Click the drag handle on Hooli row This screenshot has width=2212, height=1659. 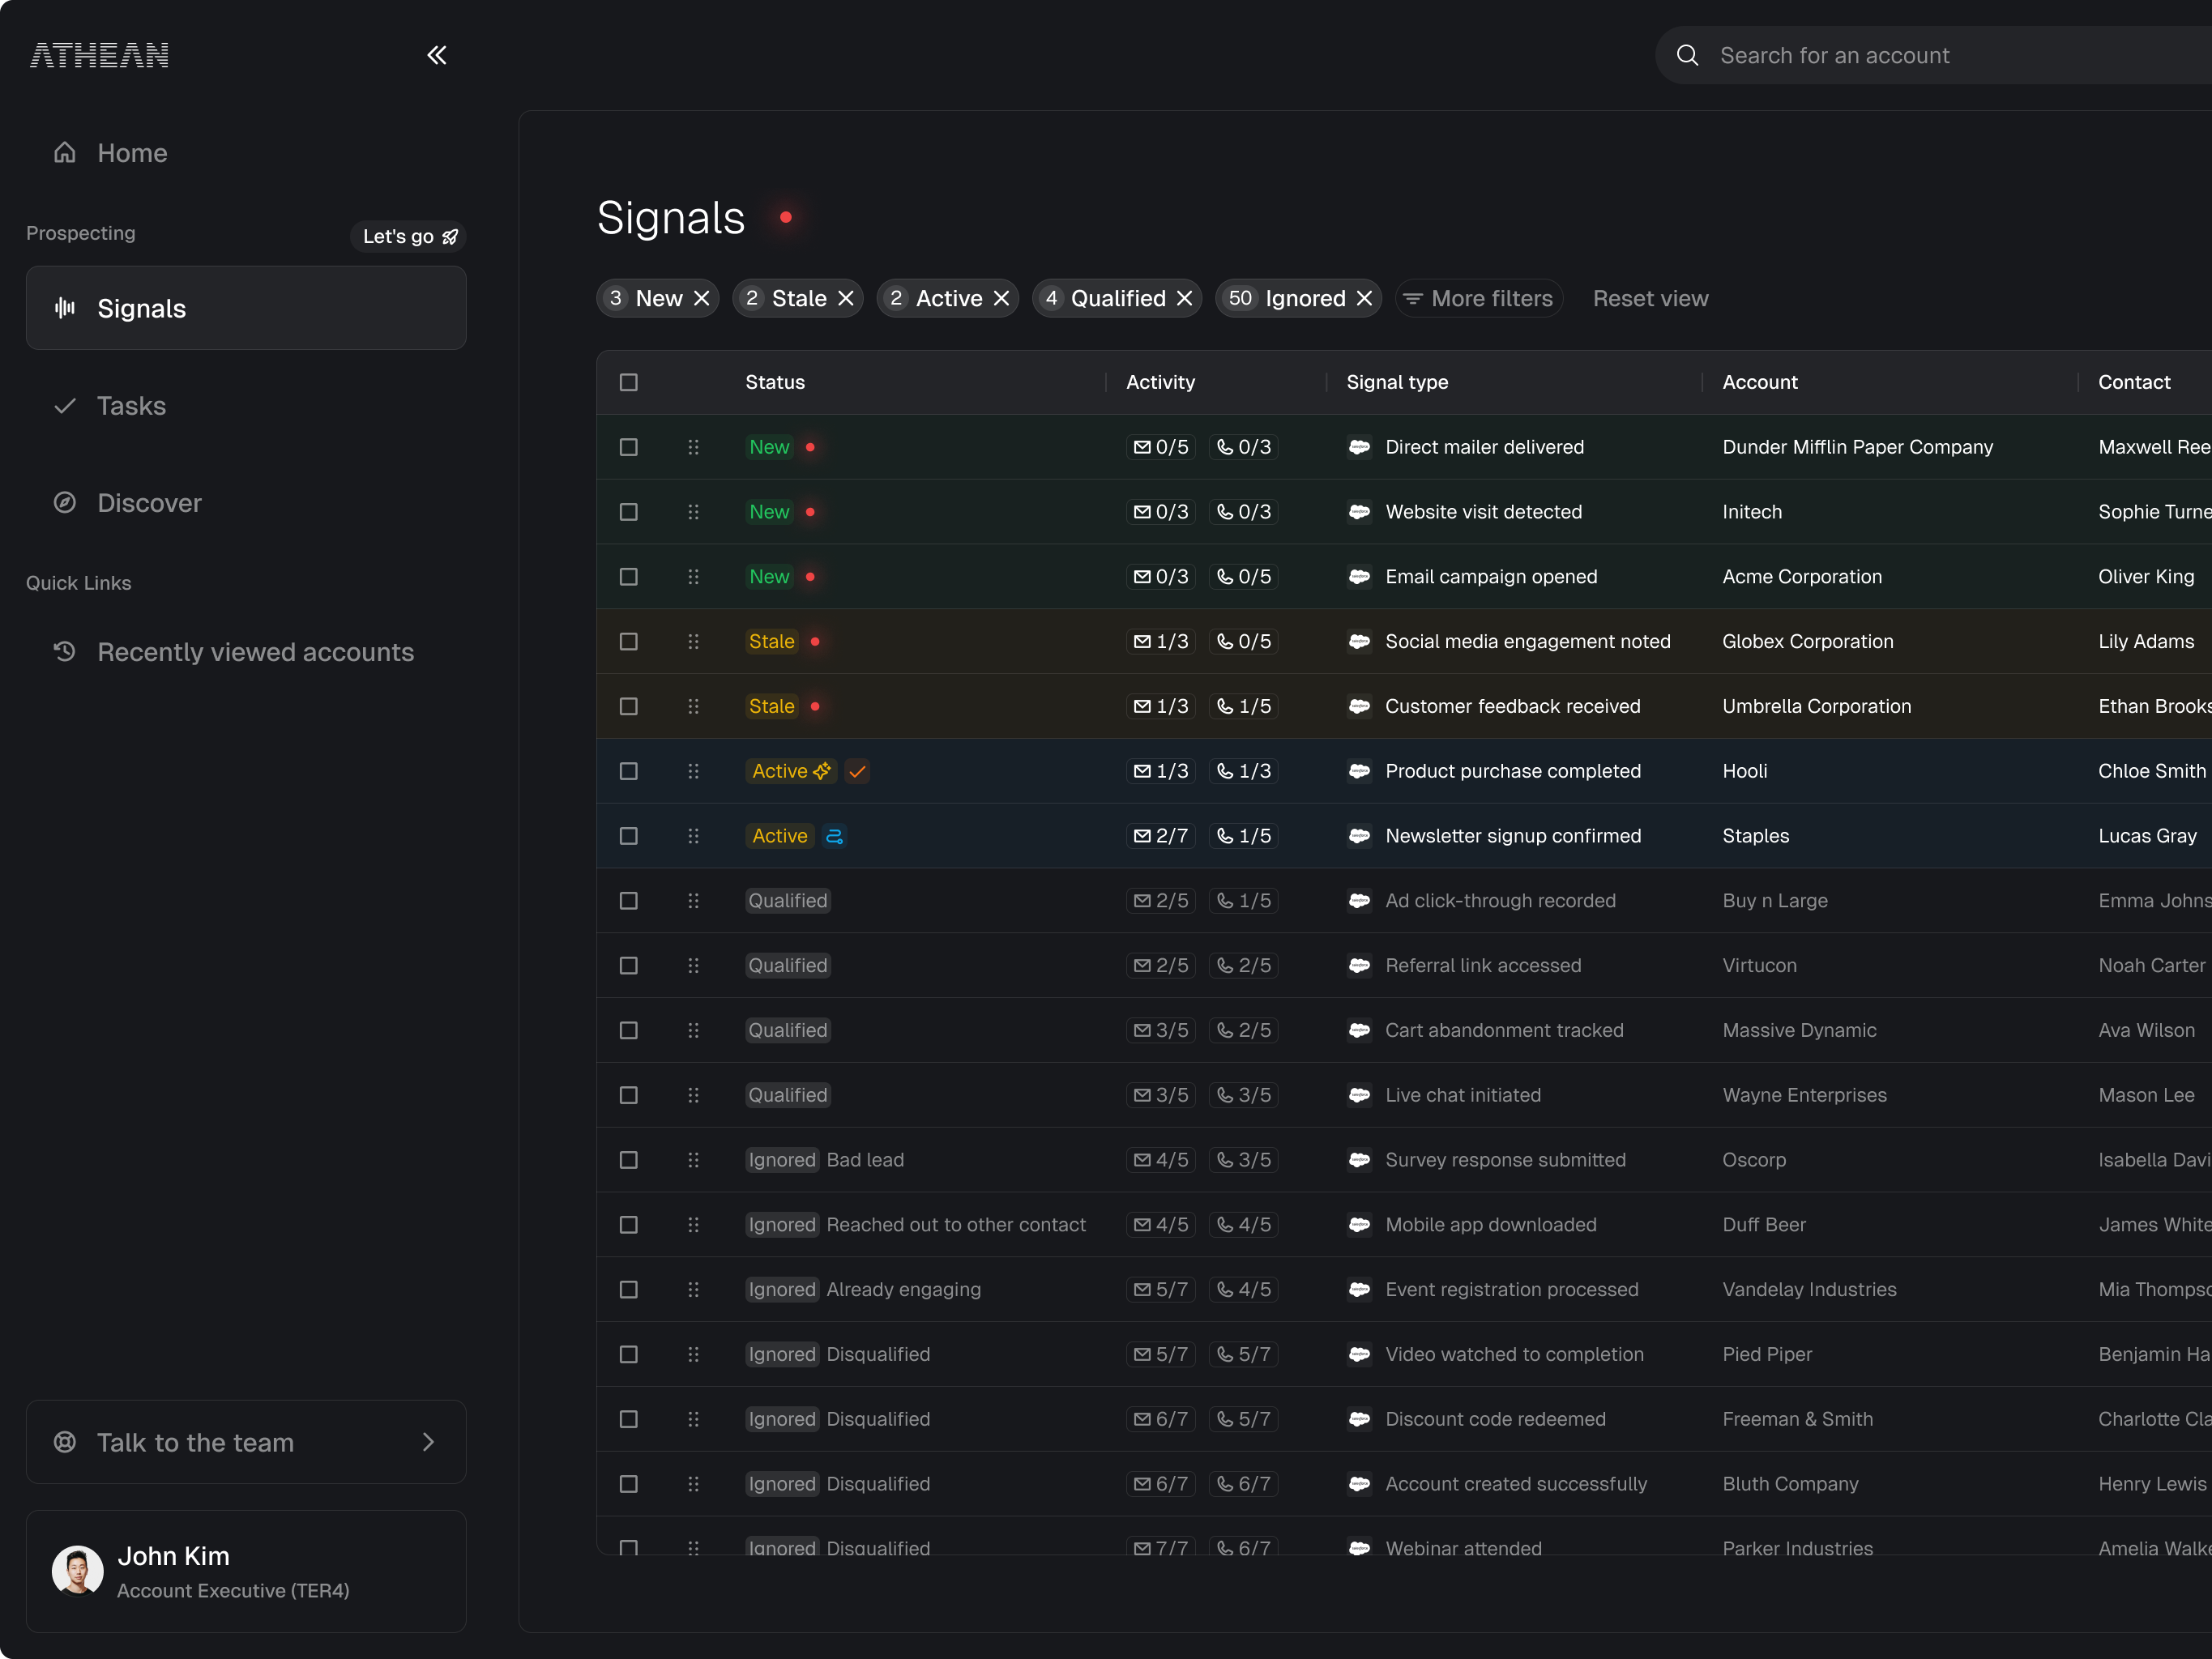(693, 771)
